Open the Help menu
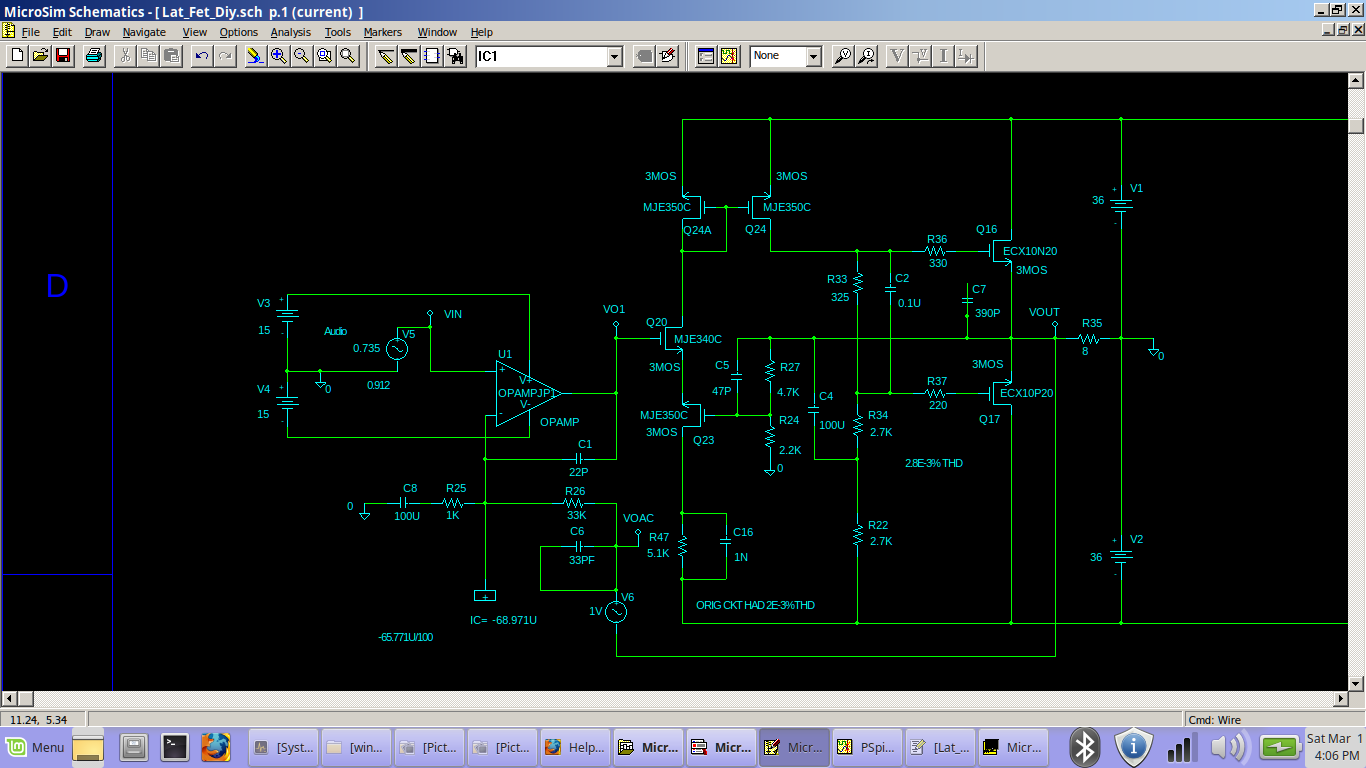Image resolution: width=1366 pixels, height=768 pixels. tap(481, 32)
